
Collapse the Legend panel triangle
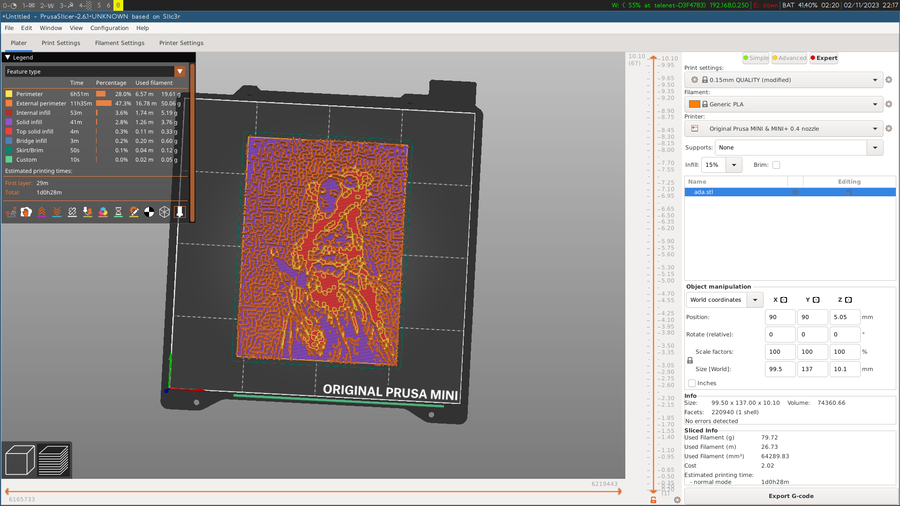7,57
